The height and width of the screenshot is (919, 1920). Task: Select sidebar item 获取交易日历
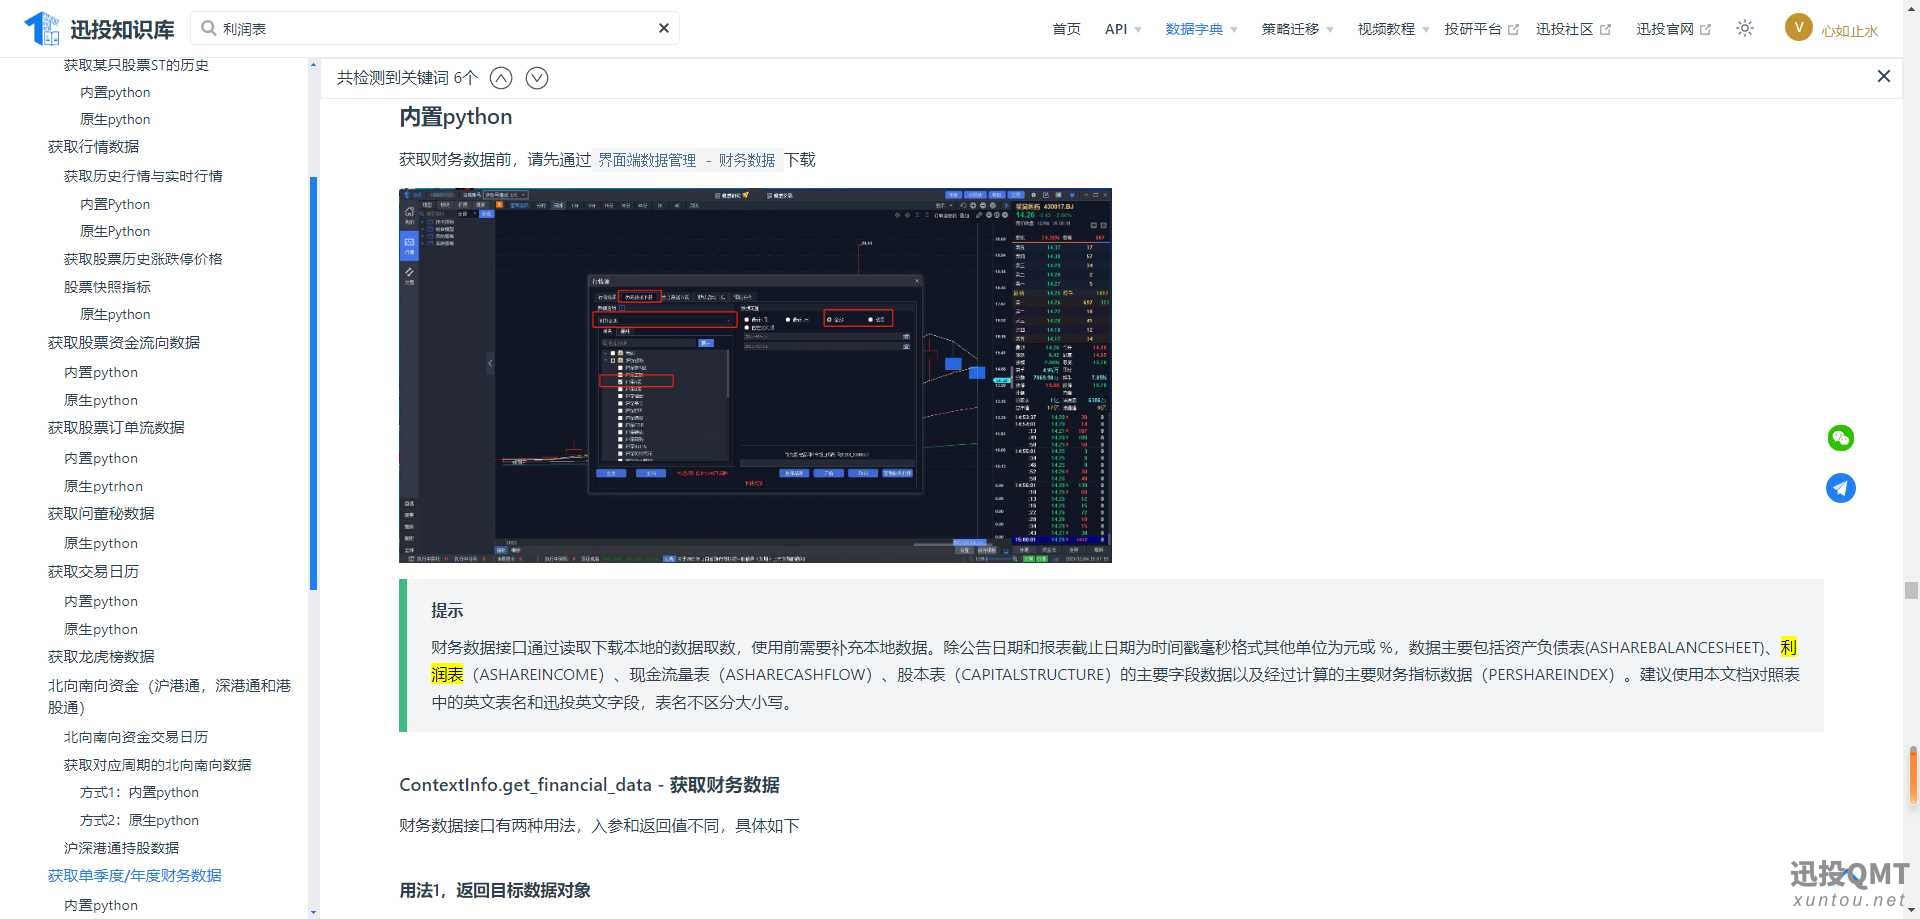(93, 571)
